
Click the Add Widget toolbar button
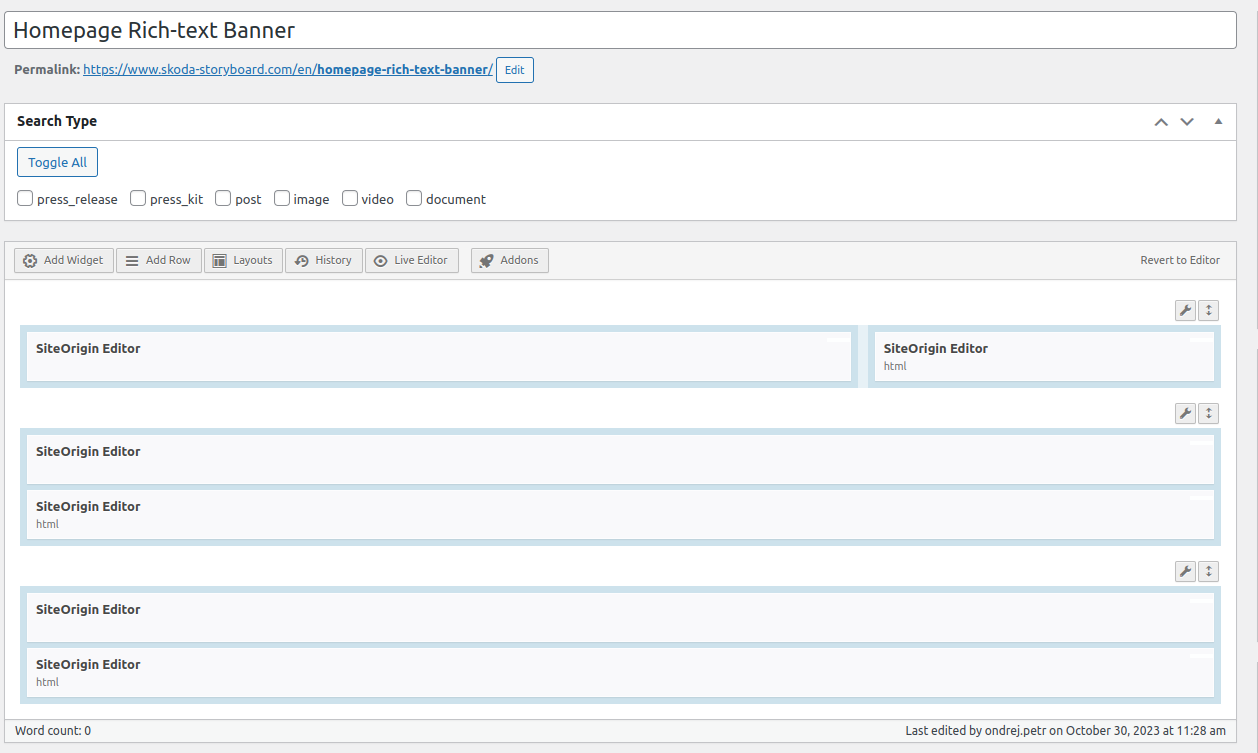click(64, 260)
